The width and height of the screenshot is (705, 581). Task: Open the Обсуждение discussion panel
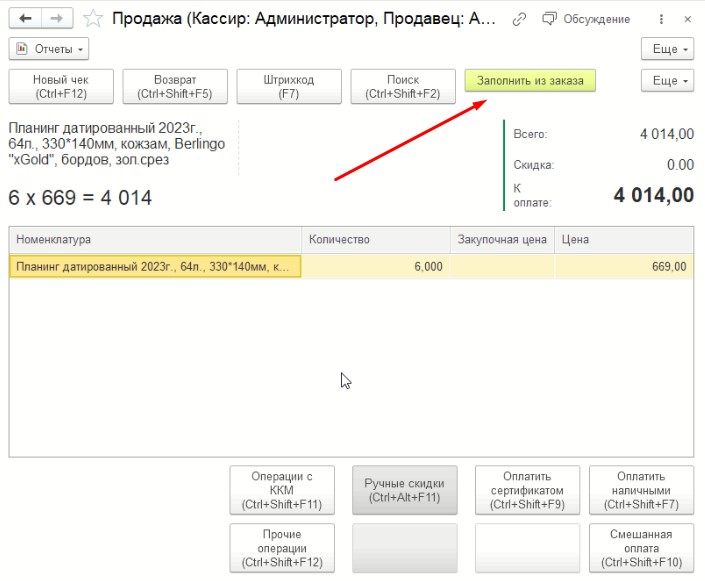[x=586, y=19]
